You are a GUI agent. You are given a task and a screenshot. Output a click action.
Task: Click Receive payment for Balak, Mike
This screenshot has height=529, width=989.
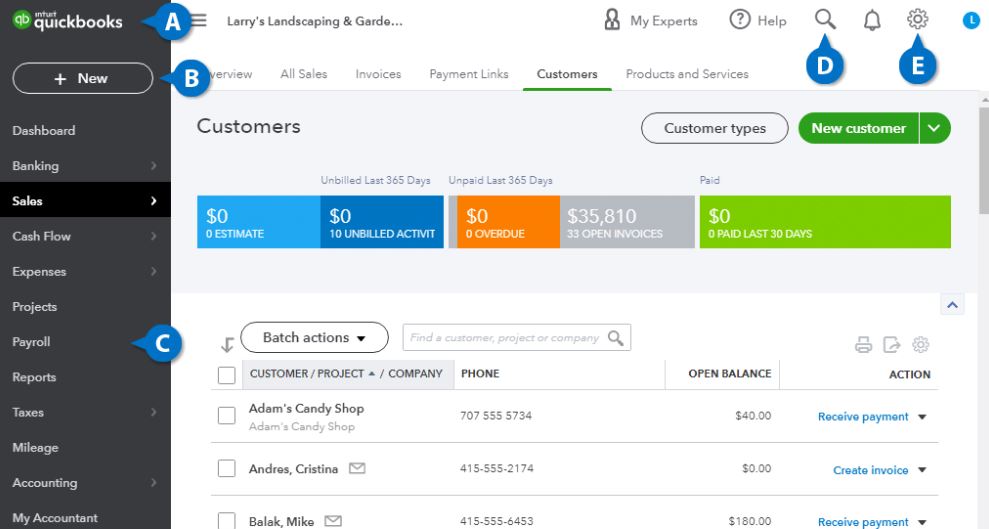(x=863, y=522)
